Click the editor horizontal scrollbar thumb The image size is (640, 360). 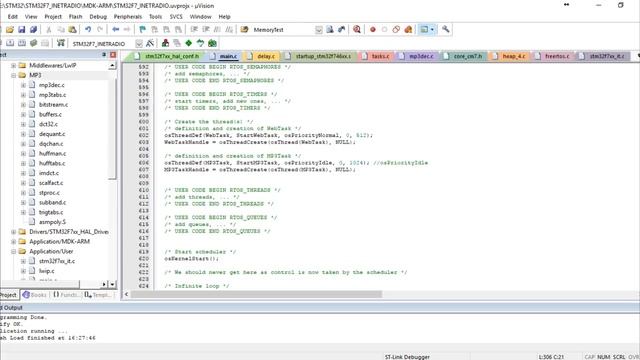pyautogui.click(x=256, y=294)
